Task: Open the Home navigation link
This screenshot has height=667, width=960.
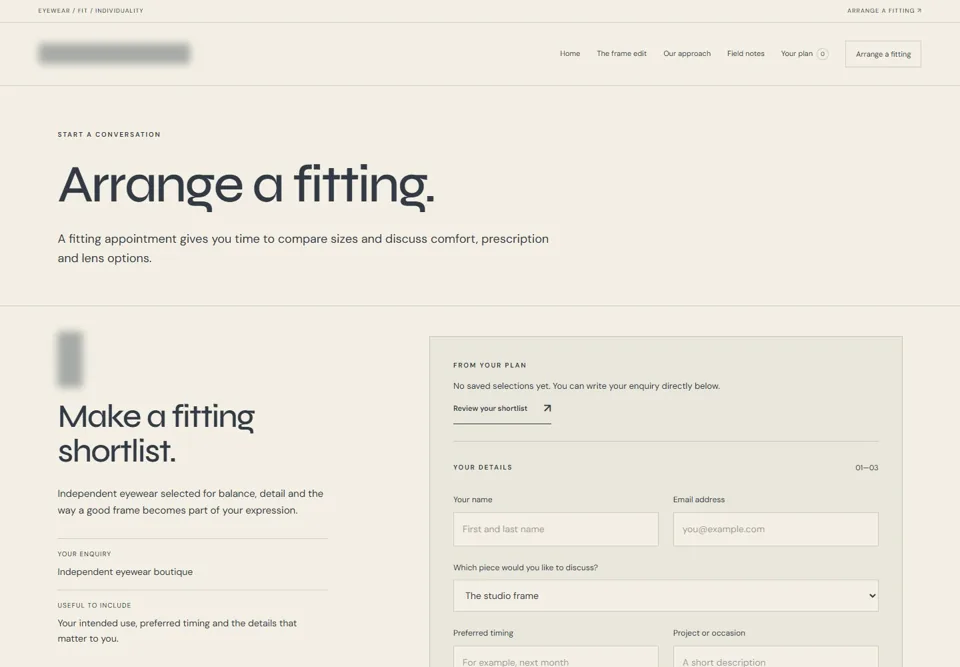Action: [x=569, y=53]
